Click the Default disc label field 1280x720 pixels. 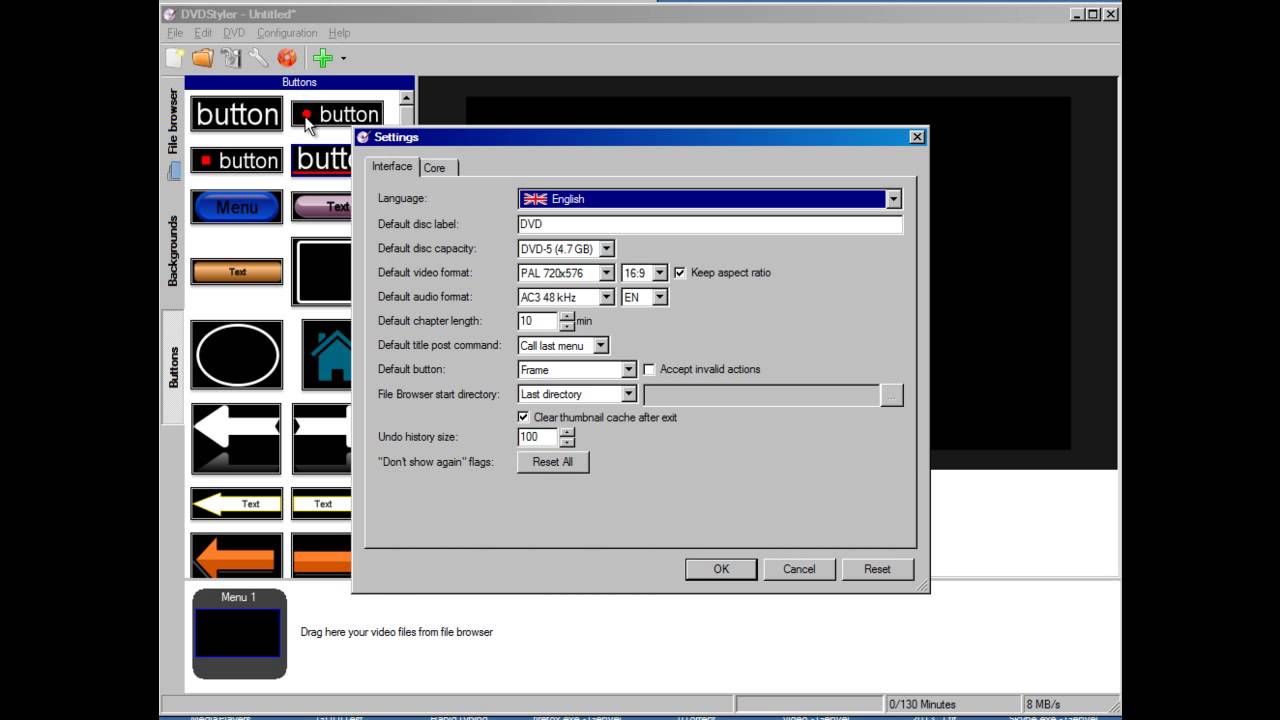tap(710, 224)
